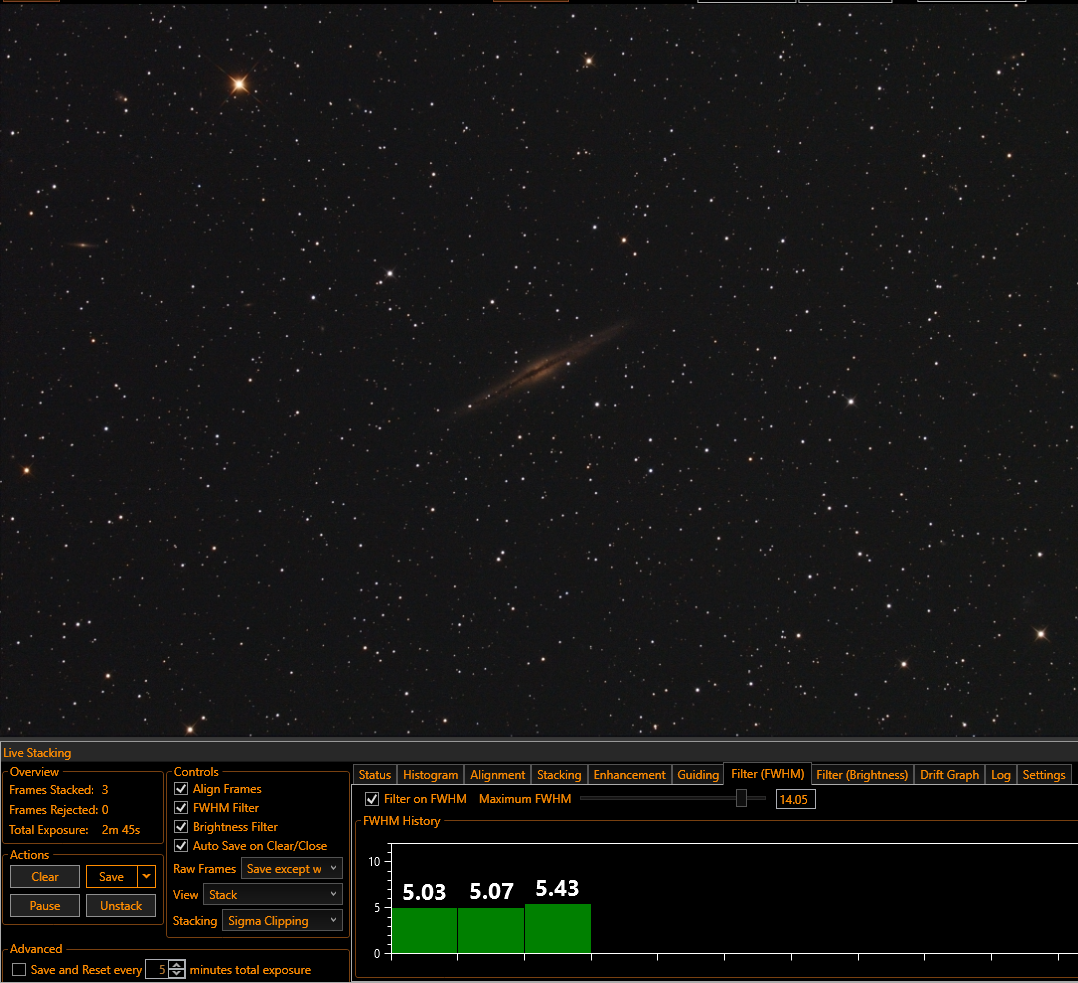The height and width of the screenshot is (983, 1078).
Task: Click the Unstack button
Action: (x=121, y=905)
